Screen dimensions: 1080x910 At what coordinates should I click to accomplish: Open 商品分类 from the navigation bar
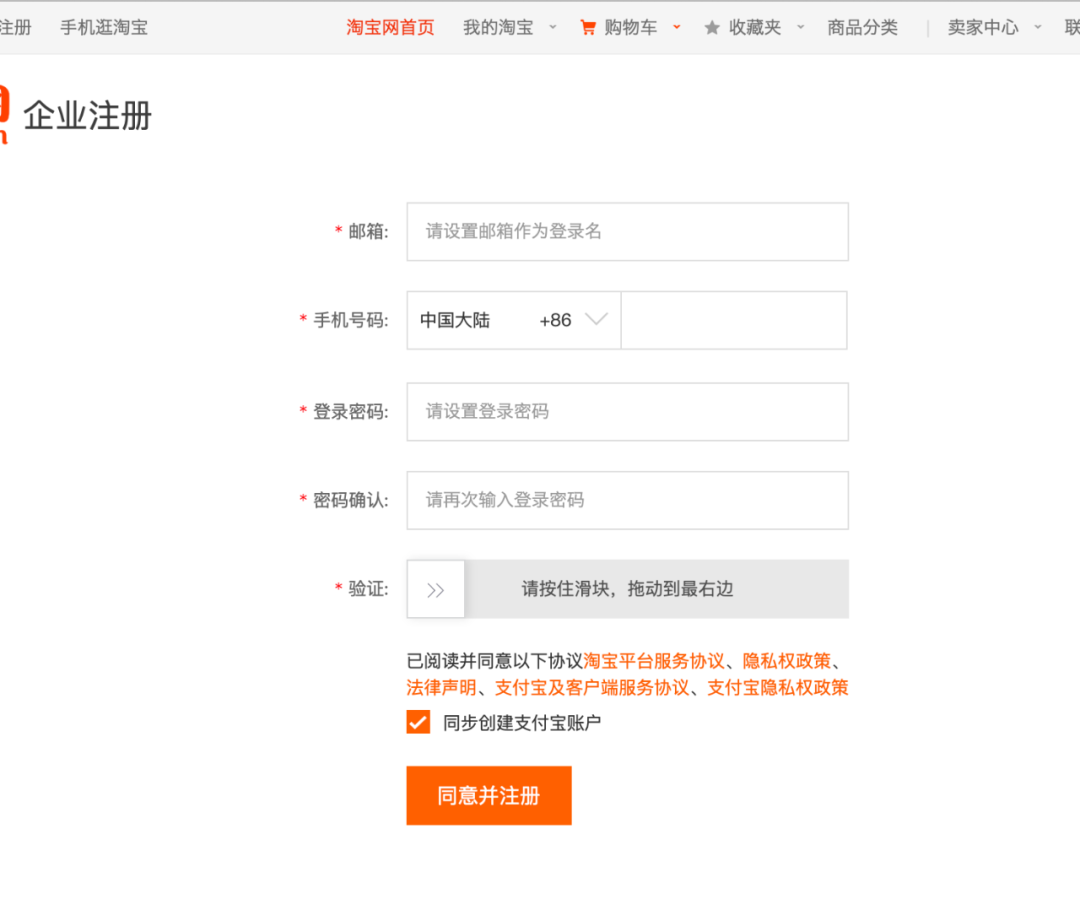coord(863,27)
